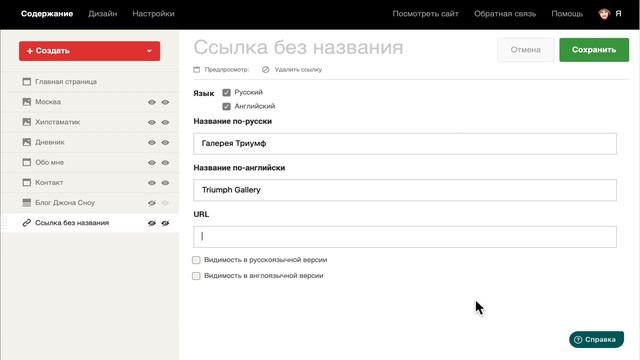Open the Помощь menu item

[x=567, y=13]
